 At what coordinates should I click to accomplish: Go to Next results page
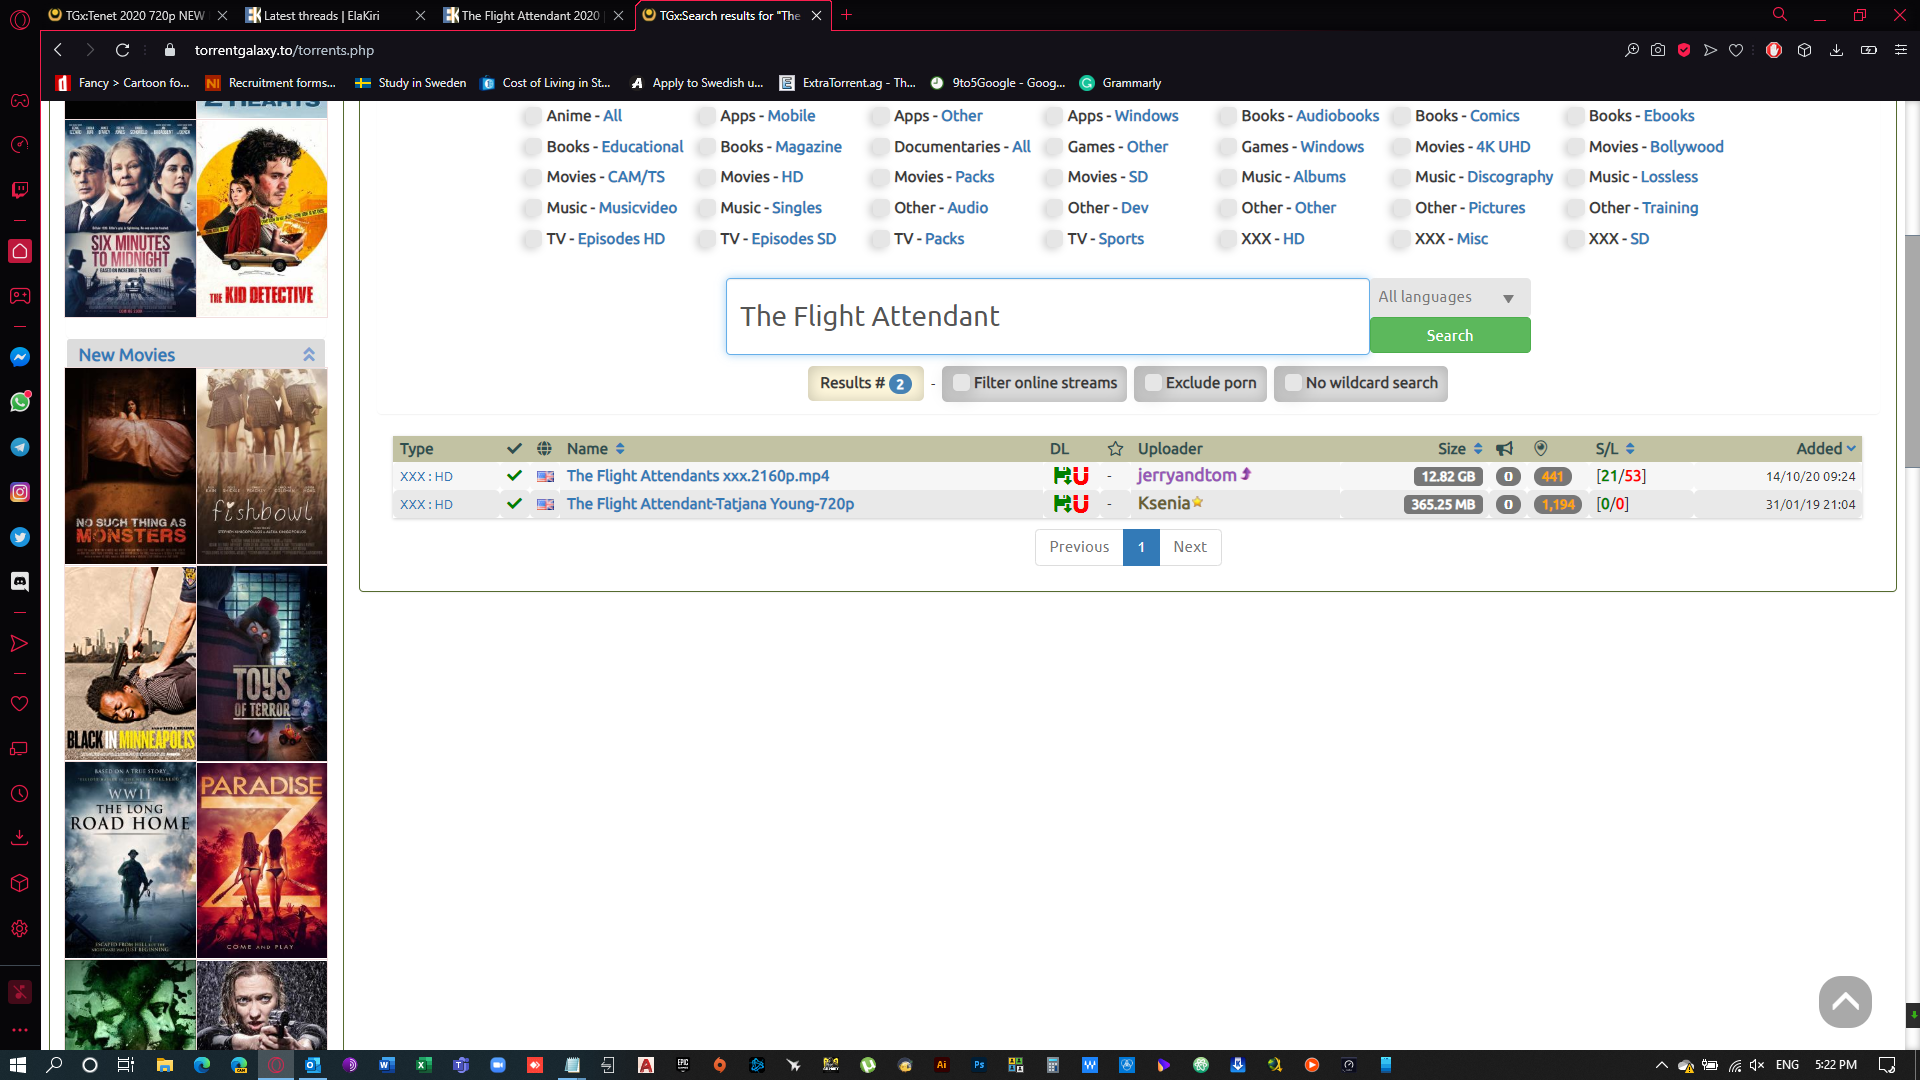click(x=1190, y=547)
